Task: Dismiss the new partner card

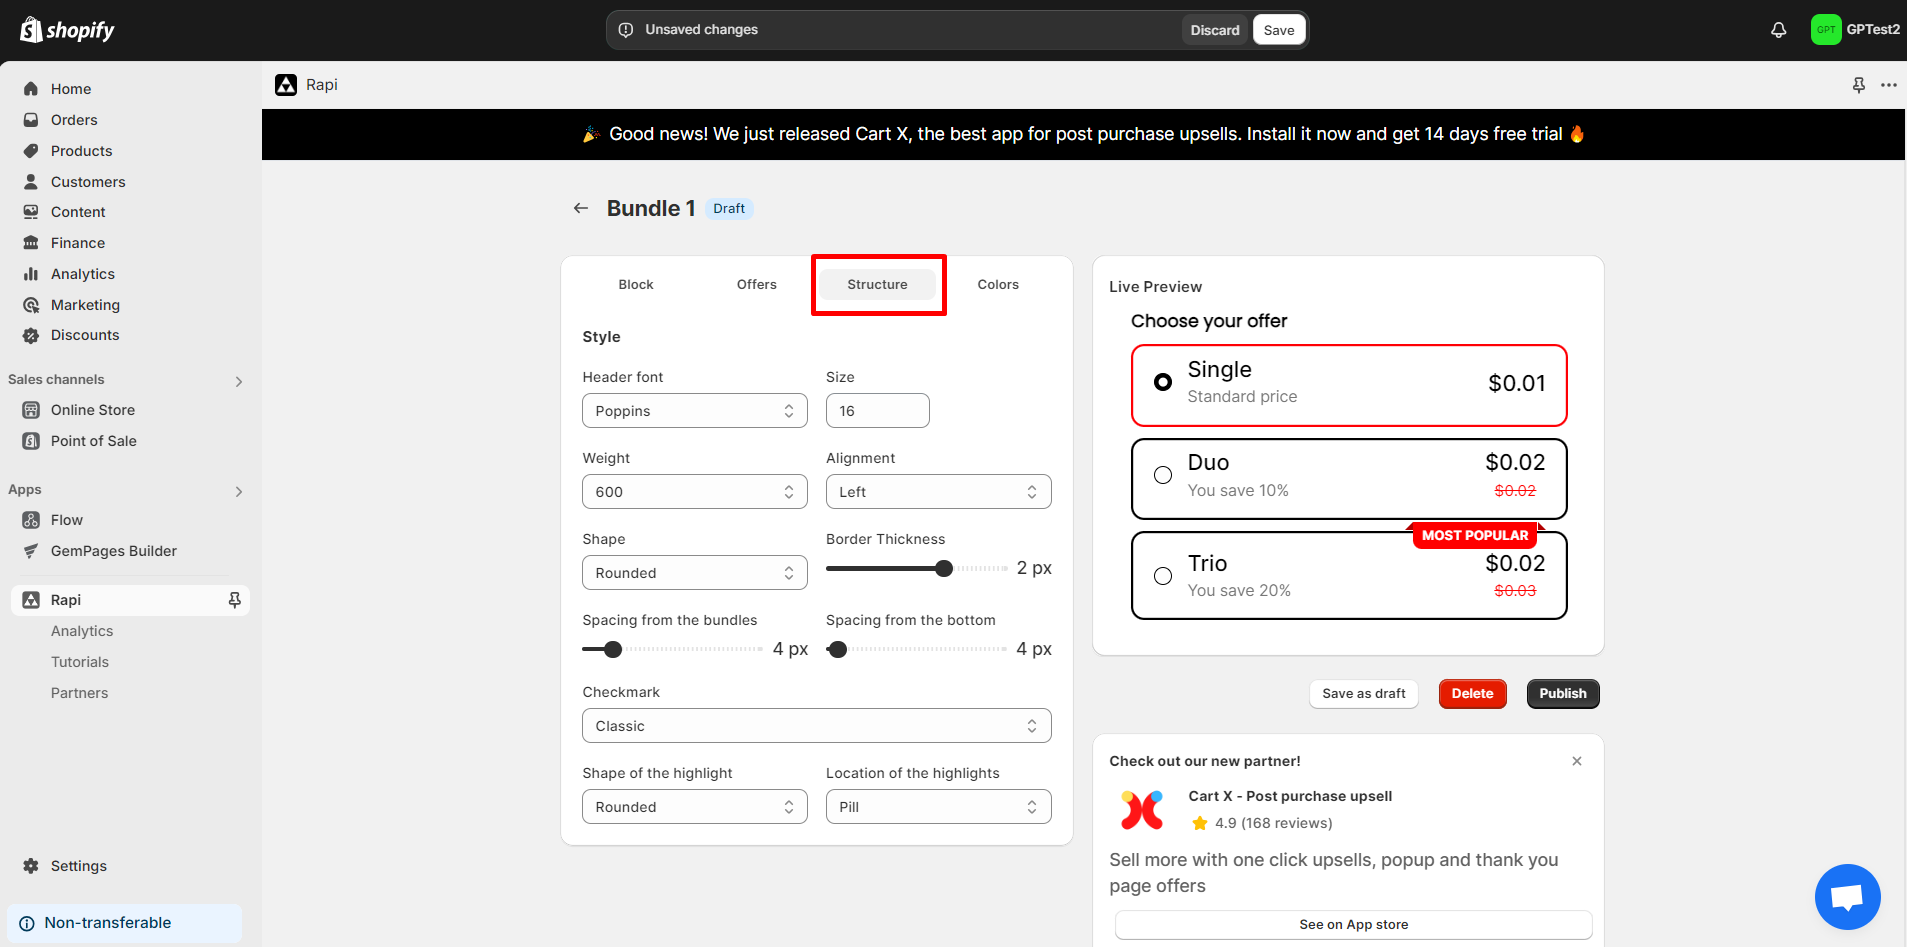Action: point(1577,761)
